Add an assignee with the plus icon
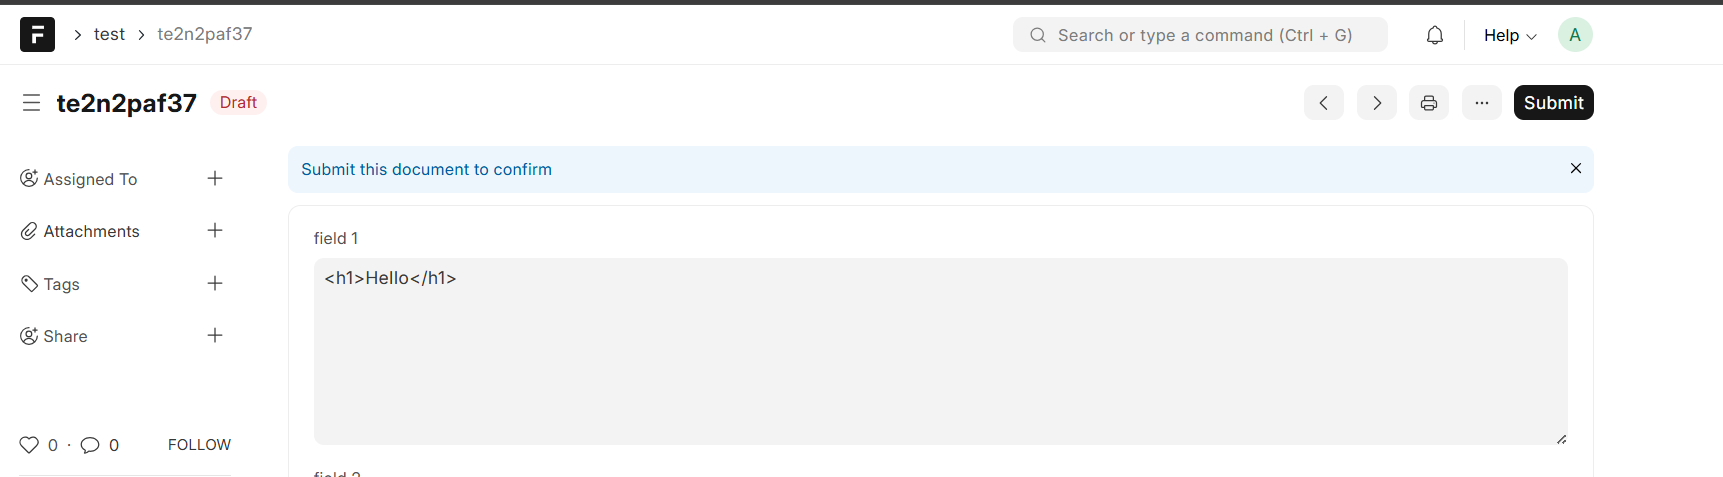Screen dimensions: 1723x477 [x=215, y=179]
